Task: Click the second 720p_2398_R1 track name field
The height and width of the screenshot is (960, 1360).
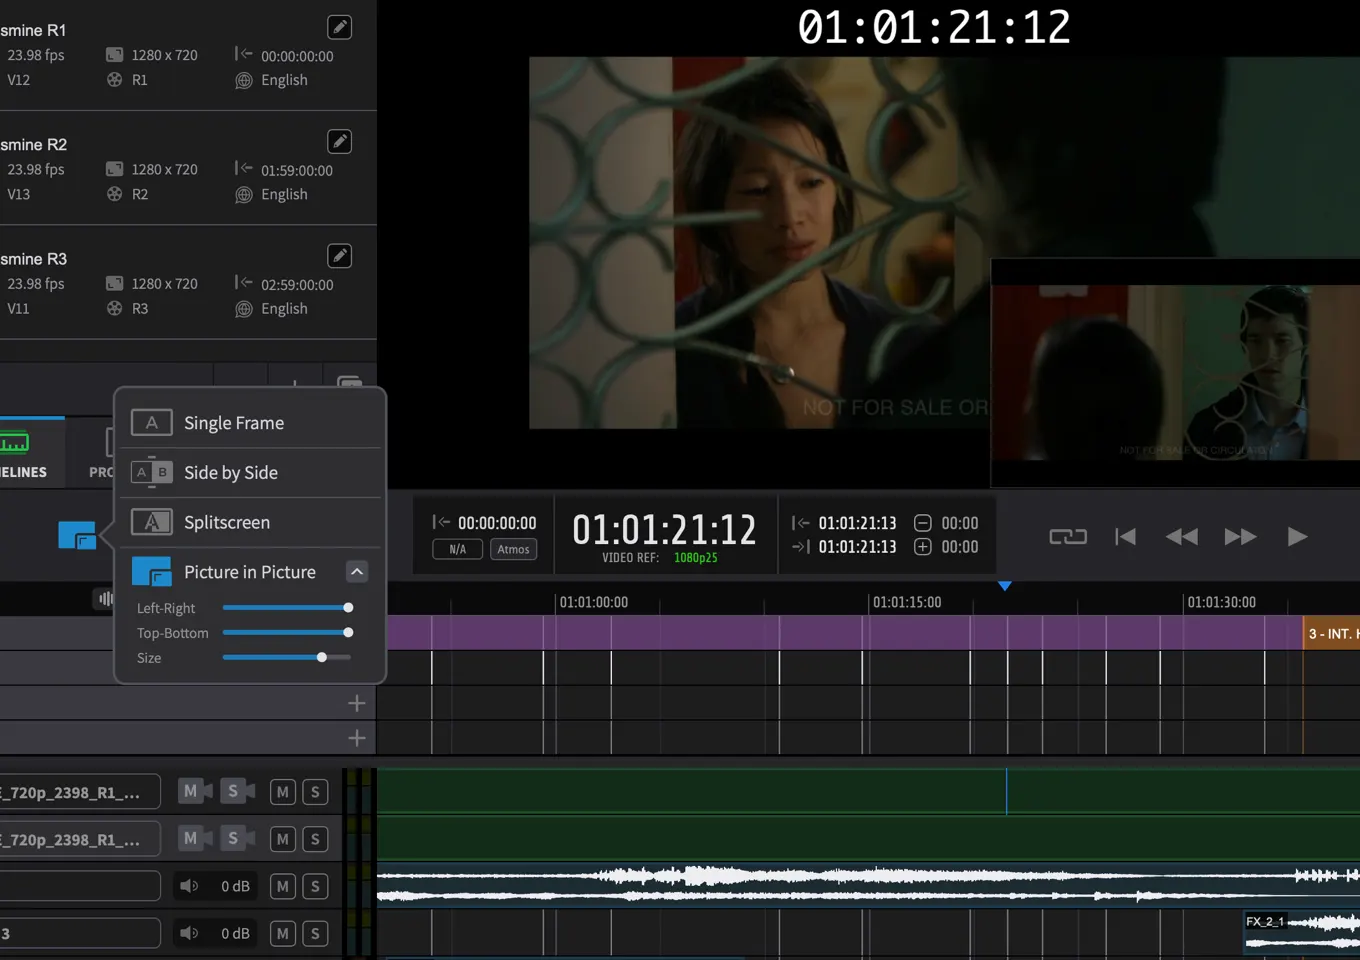Action: point(80,839)
